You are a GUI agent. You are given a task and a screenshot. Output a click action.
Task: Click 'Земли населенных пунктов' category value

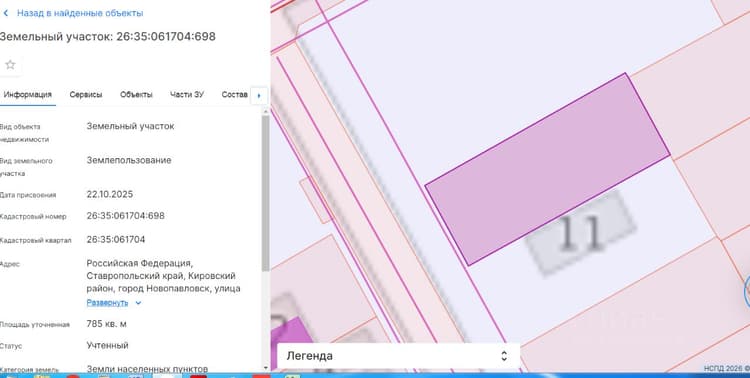pyautogui.click(x=147, y=369)
